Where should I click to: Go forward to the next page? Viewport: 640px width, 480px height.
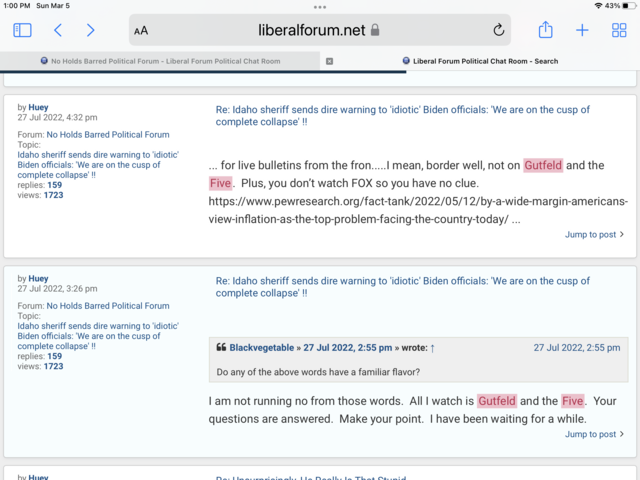click(x=91, y=30)
